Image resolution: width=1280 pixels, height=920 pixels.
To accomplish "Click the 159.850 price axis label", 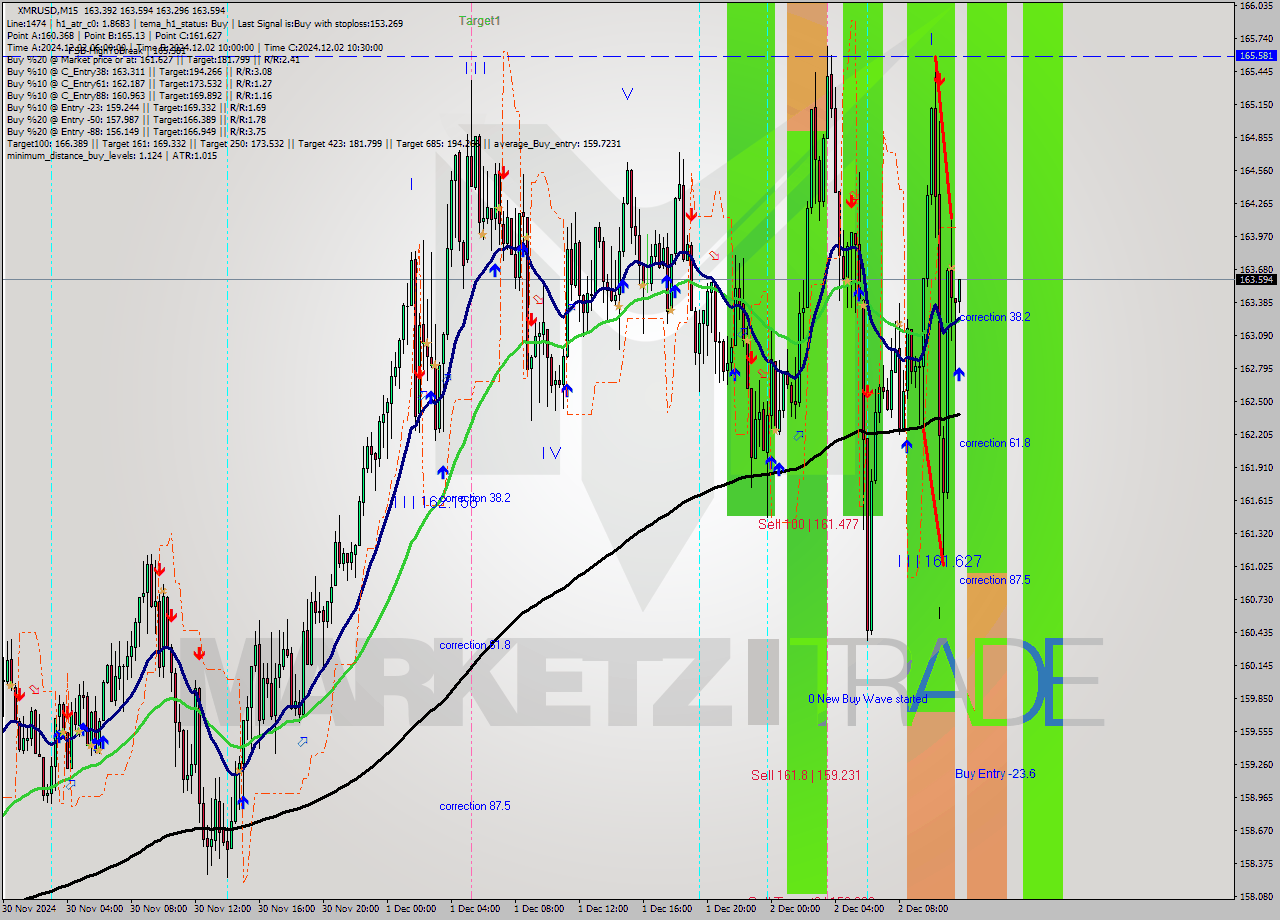I will point(1256,699).
